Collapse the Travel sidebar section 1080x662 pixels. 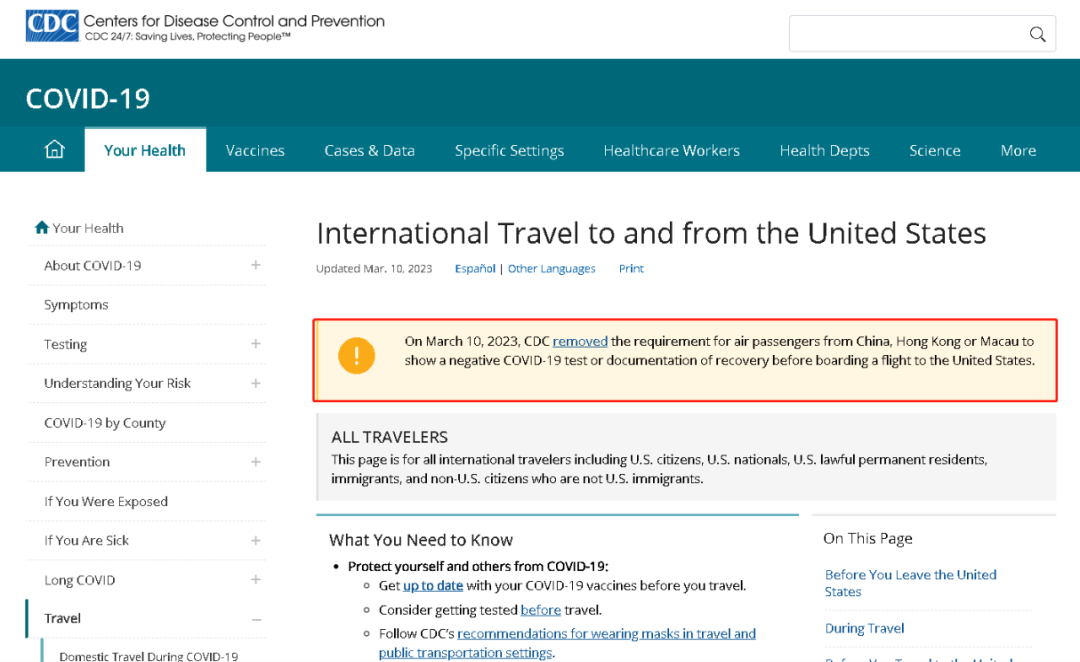[256, 619]
